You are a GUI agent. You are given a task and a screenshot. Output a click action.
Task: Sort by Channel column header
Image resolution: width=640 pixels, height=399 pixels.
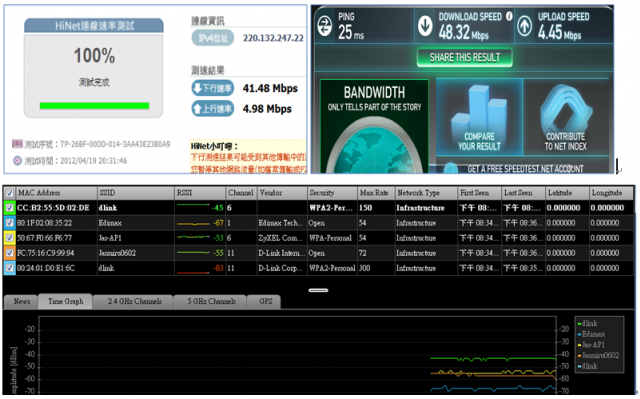241,193
